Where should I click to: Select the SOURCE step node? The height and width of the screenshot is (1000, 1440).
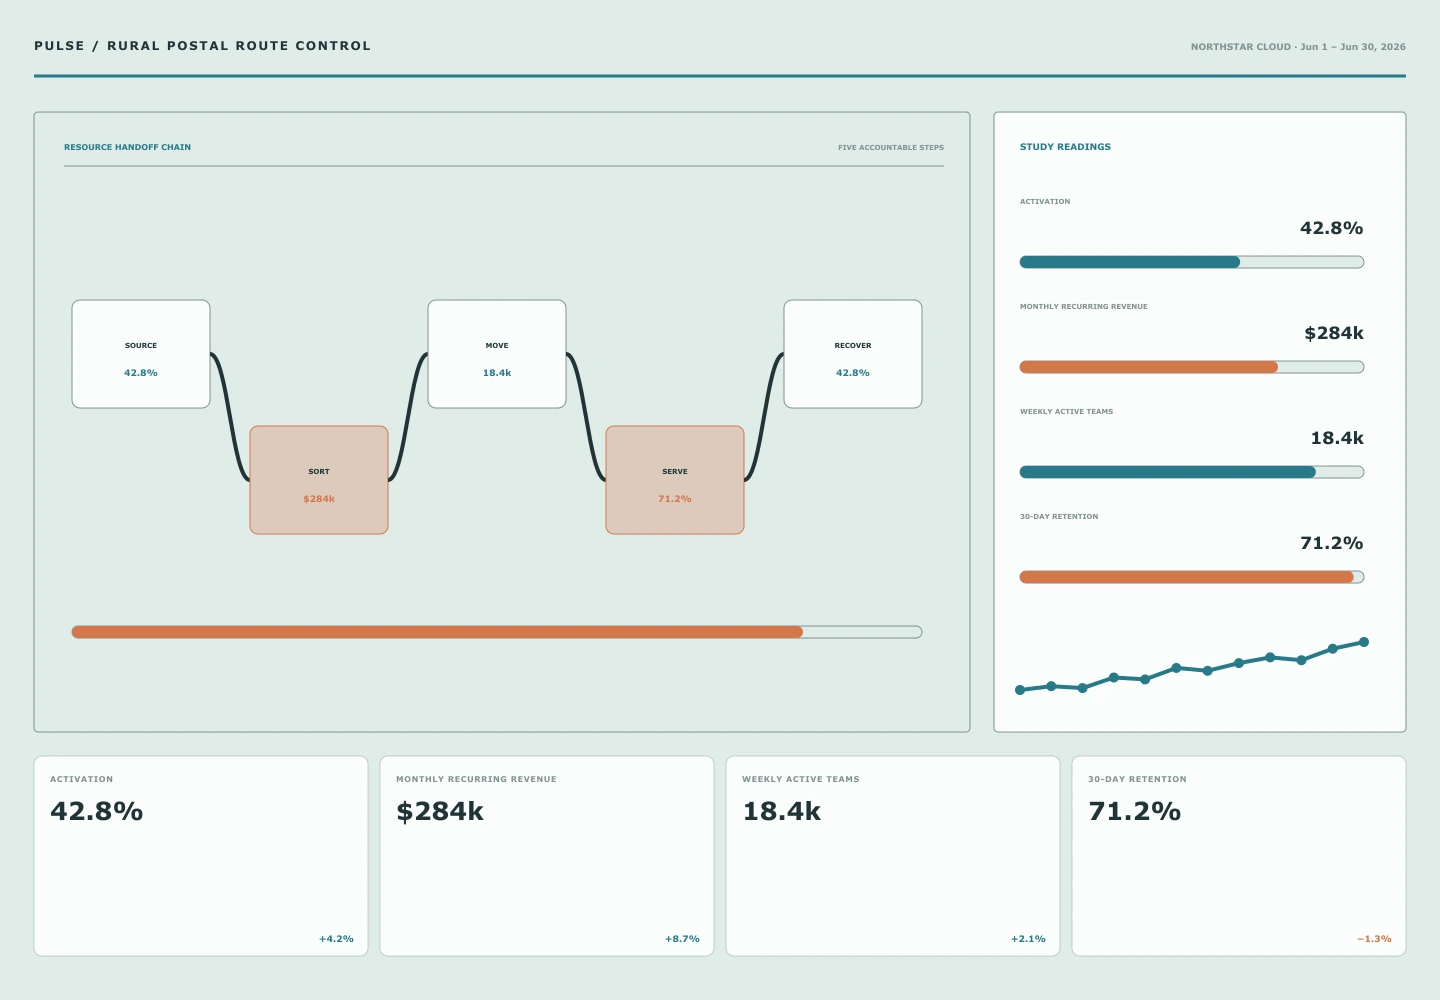click(x=141, y=354)
